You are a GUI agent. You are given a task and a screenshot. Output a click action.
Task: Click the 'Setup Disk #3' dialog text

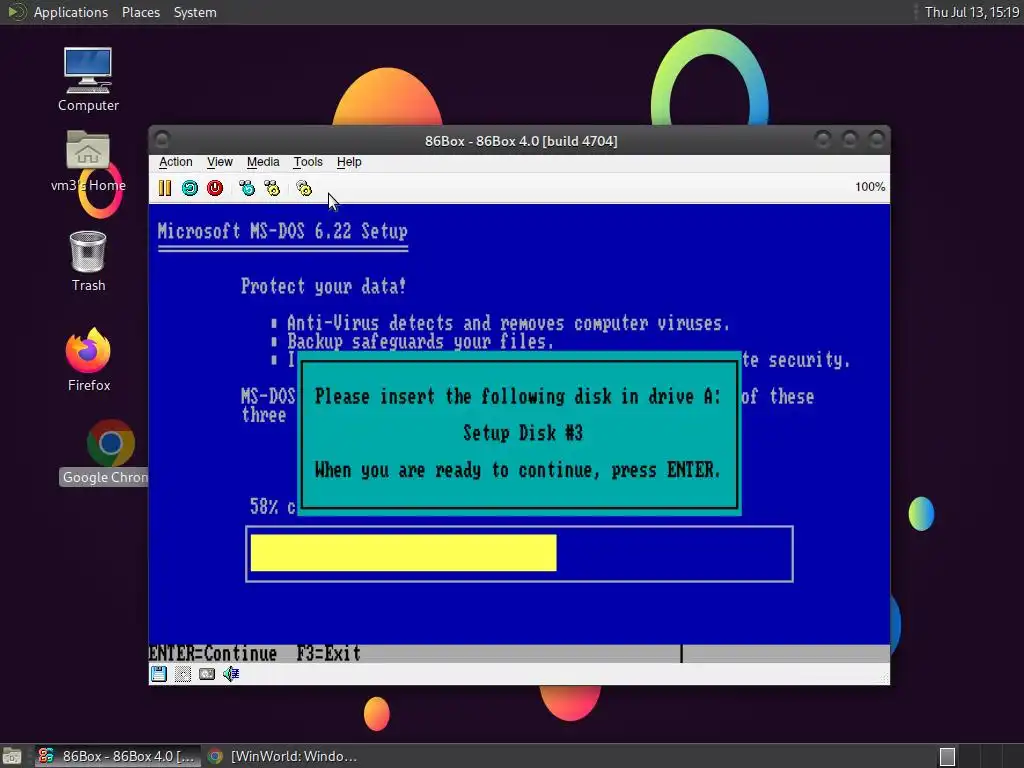(523, 433)
